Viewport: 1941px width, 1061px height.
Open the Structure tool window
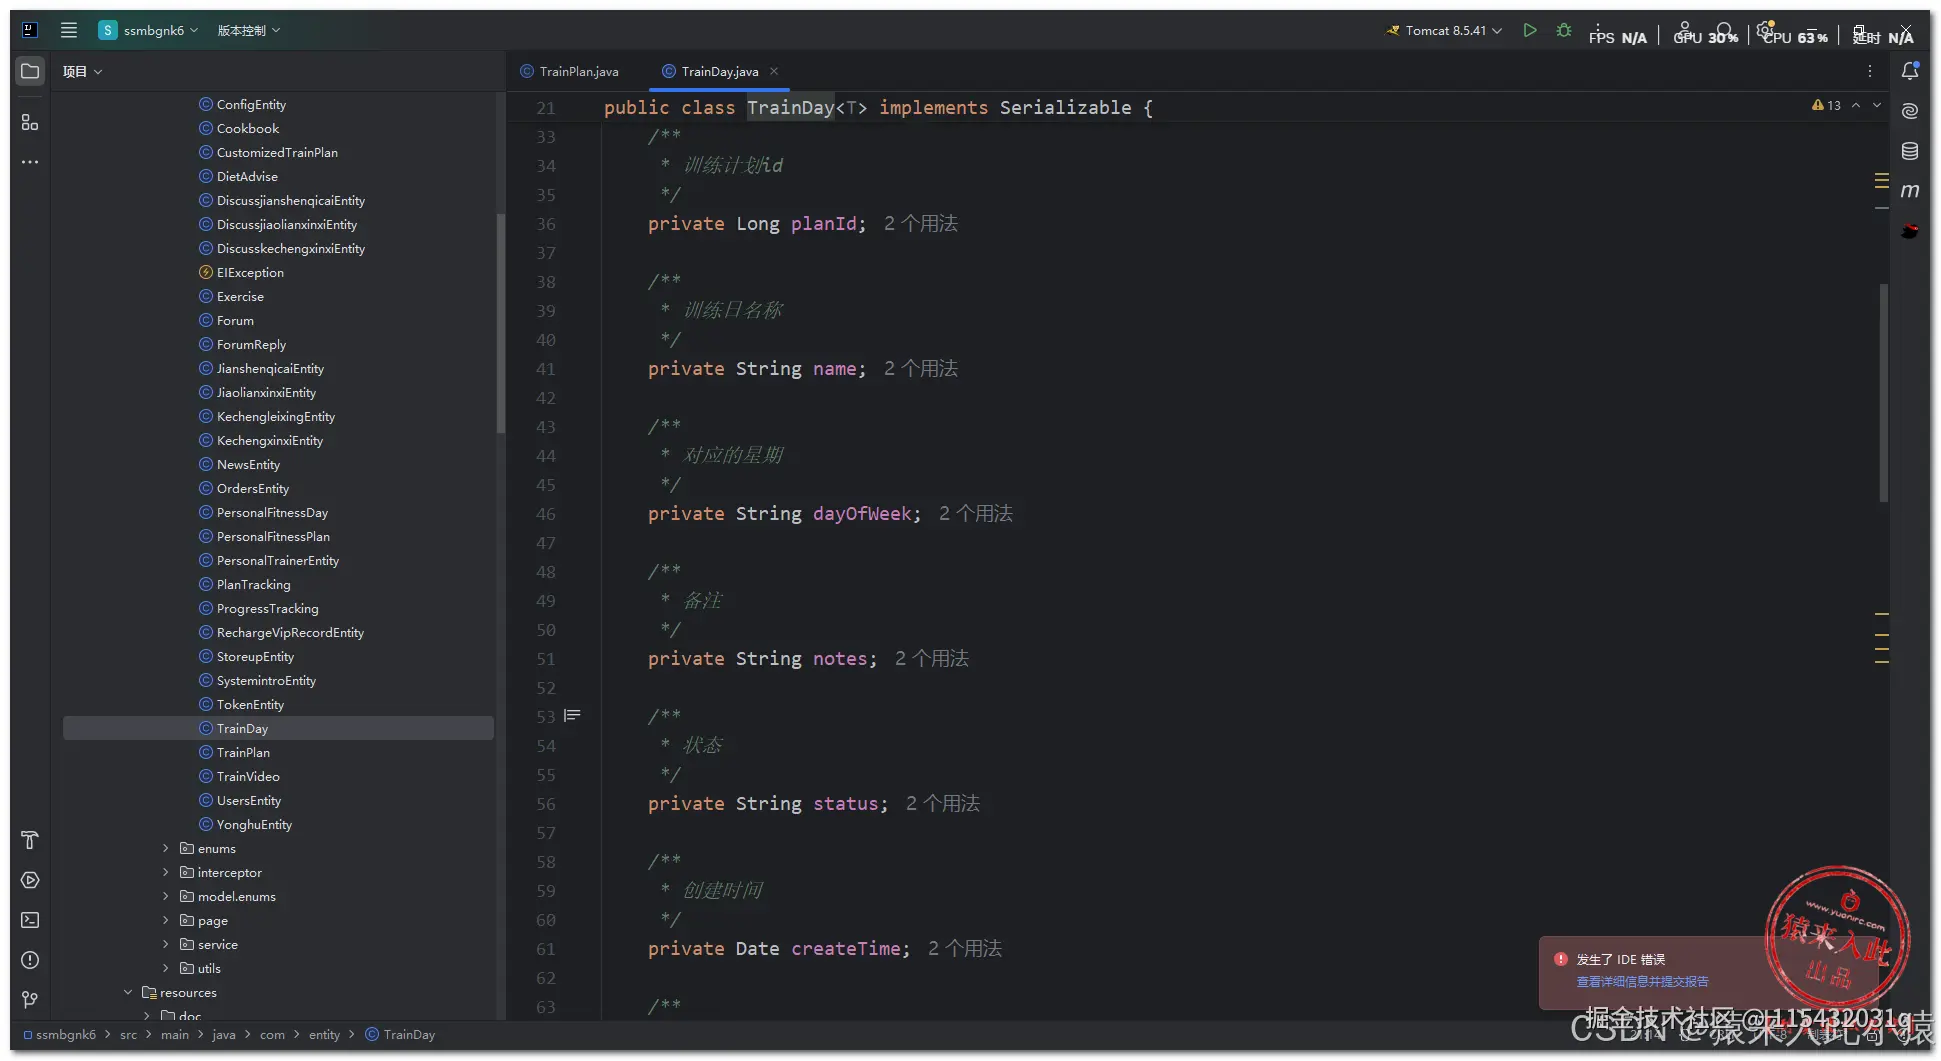coord(30,122)
